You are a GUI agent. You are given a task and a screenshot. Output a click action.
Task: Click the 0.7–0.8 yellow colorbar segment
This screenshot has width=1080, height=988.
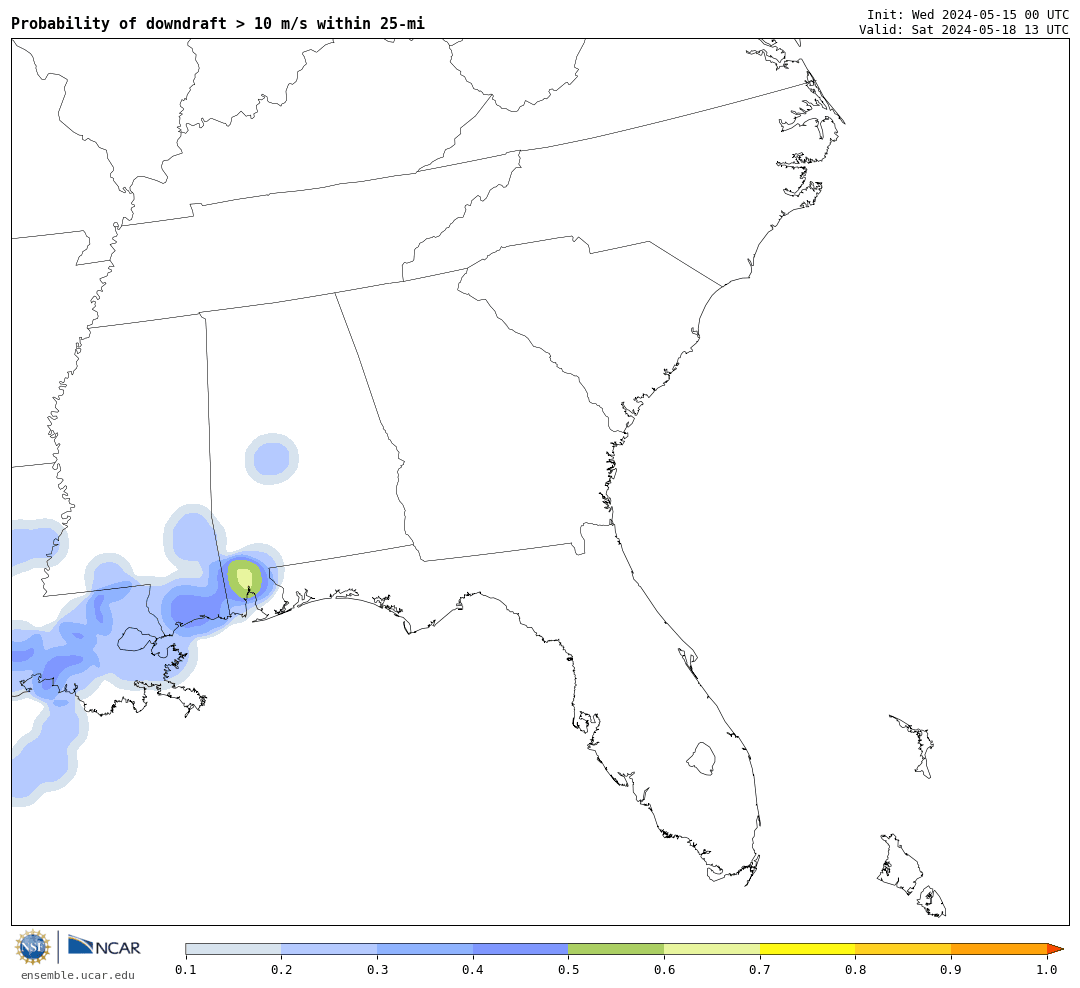point(808,949)
